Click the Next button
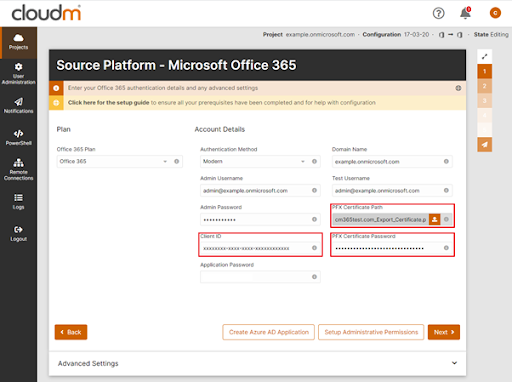This screenshot has height=382, width=512. (x=444, y=332)
